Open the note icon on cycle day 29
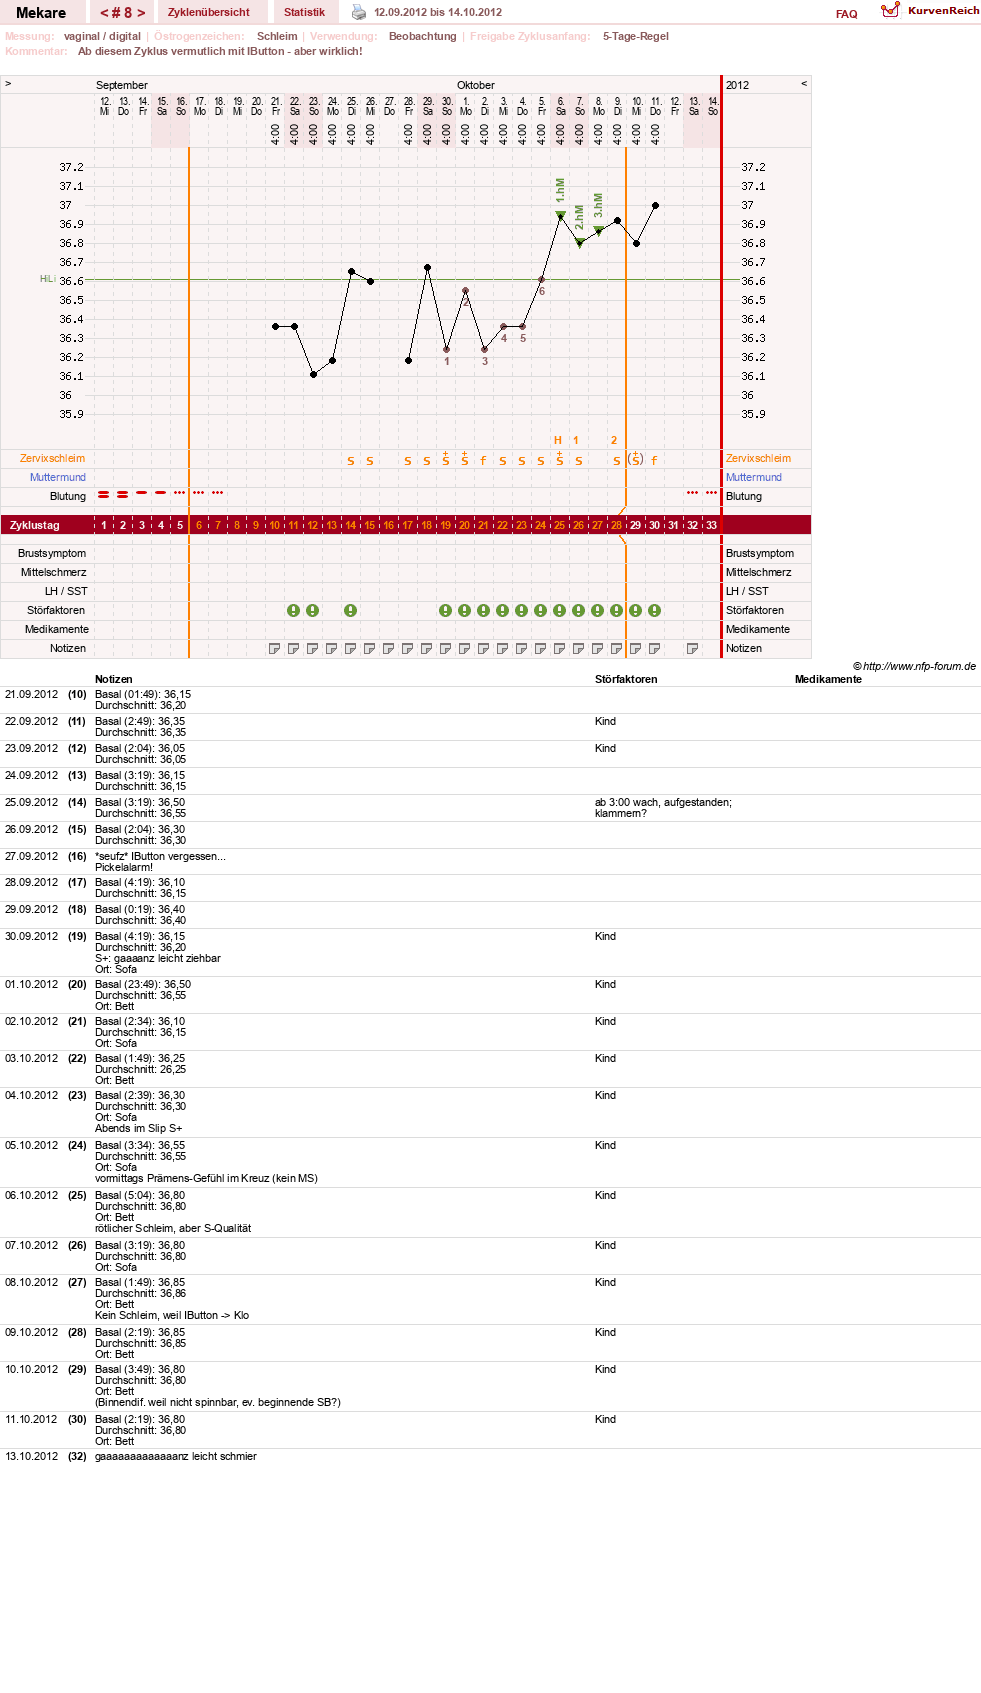Viewport: 981px width, 1693px height. pyautogui.click(x=635, y=648)
